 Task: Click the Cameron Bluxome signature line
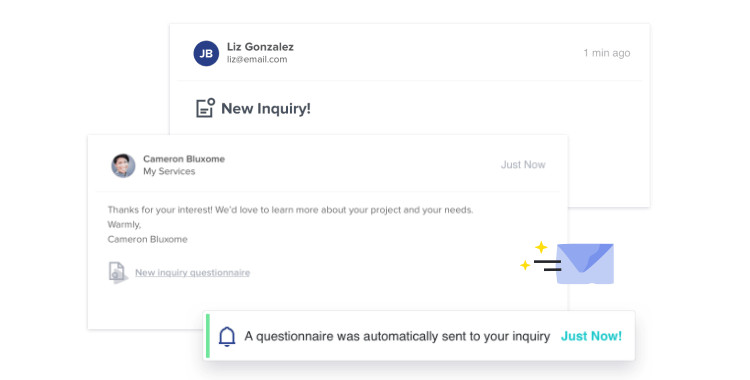147,239
